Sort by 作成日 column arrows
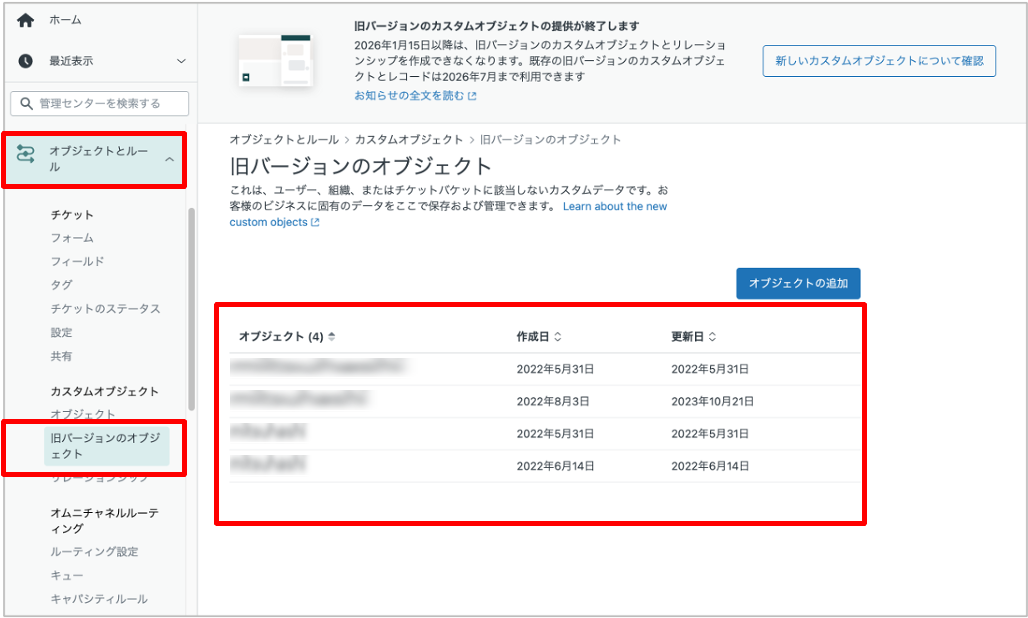Image resolution: width=1028 pixels, height=618 pixels. (558, 337)
